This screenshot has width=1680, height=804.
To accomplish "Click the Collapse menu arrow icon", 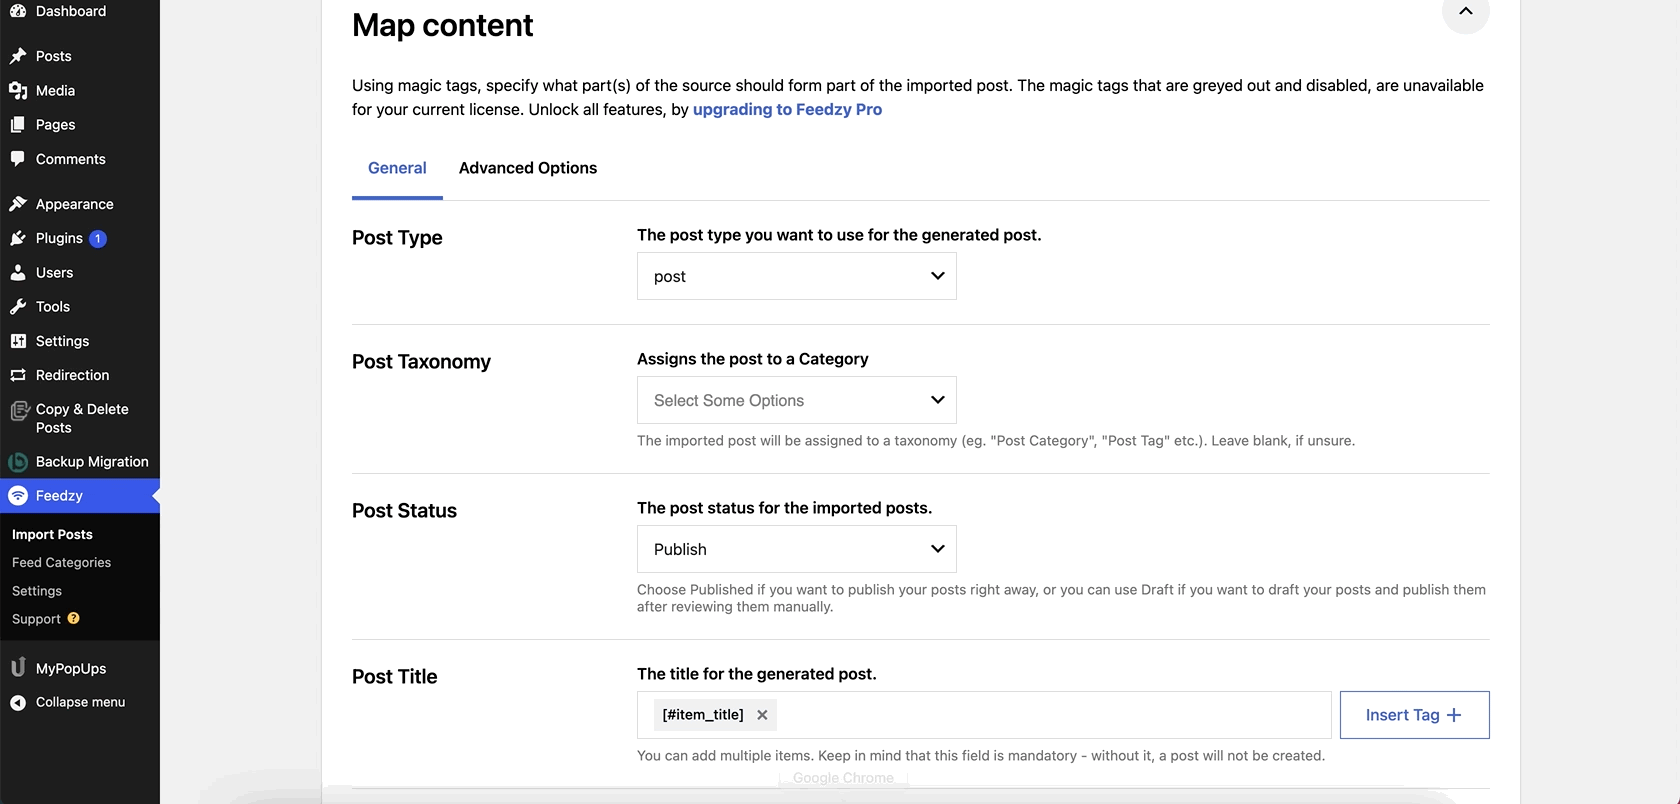I will tap(18, 703).
